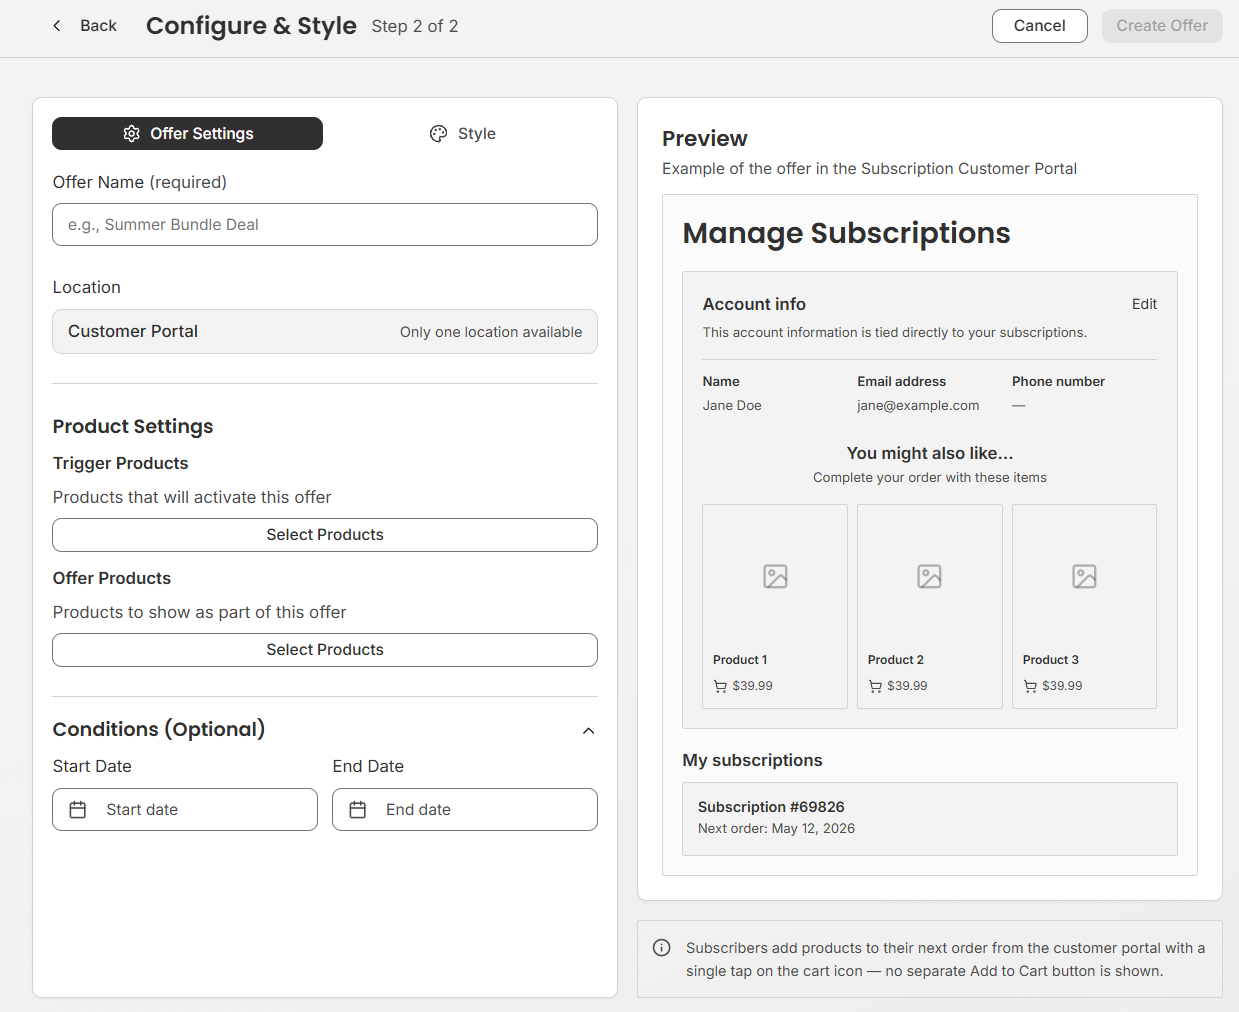Image resolution: width=1239 pixels, height=1012 pixels.
Task: Click the name Jane Doe
Action: coord(732,406)
